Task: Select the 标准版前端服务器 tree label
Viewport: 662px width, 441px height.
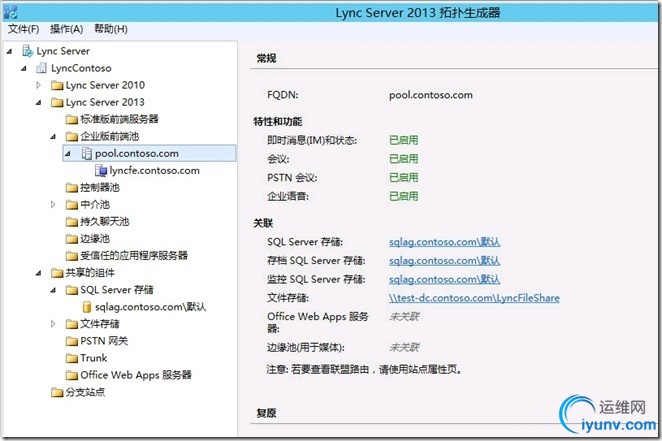Action: [x=119, y=119]
